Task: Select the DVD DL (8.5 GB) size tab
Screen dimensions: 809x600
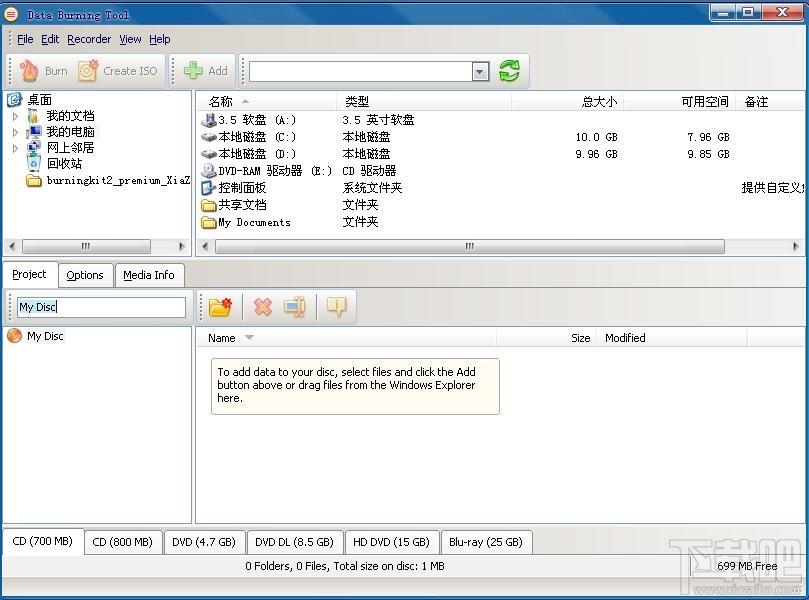Action: pos(294,542)
